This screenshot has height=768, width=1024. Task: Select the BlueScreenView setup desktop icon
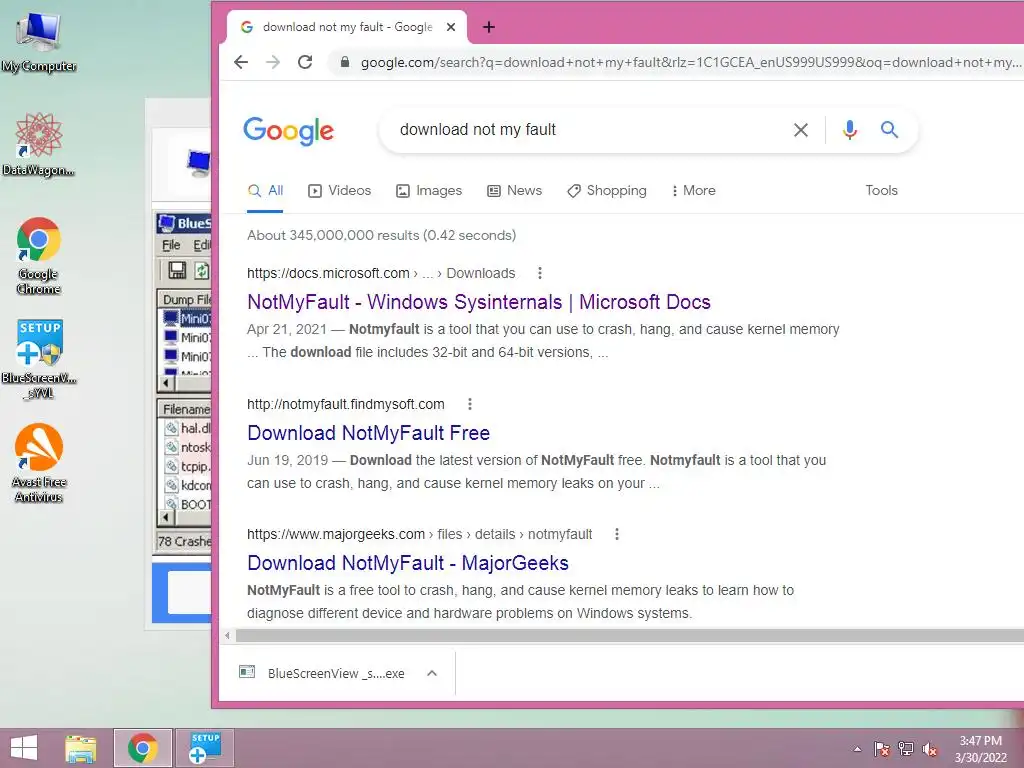point(39,359)
